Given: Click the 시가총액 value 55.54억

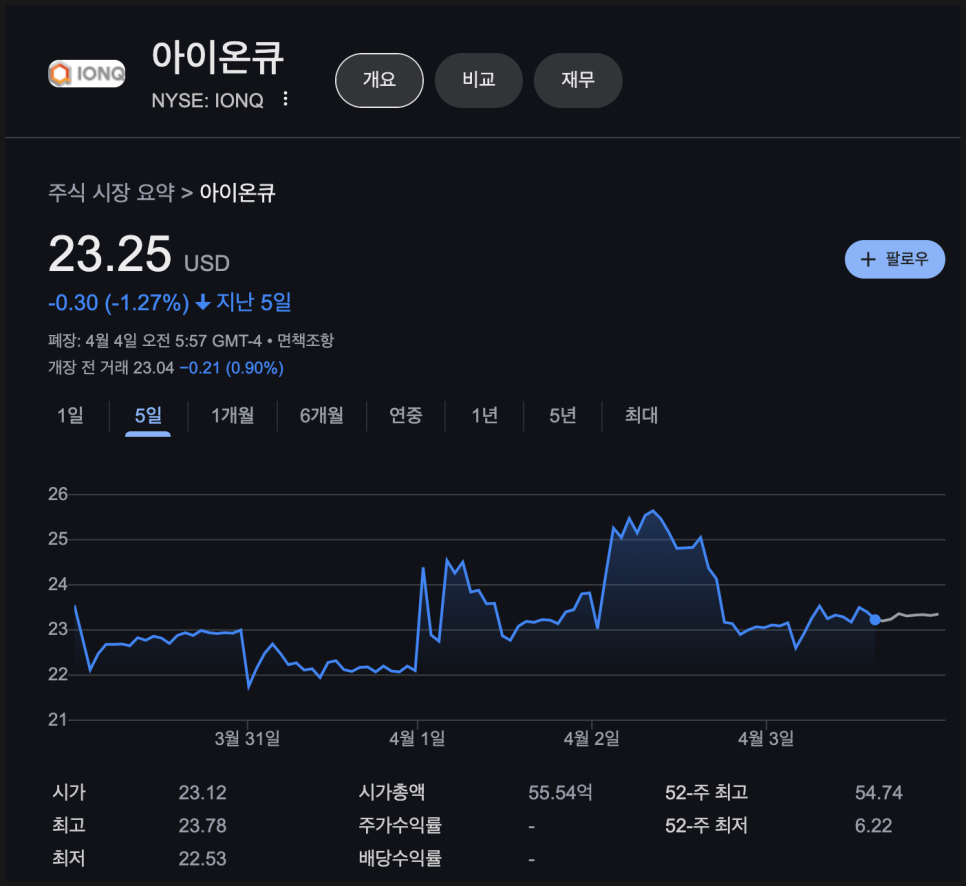Looking at the screenshot, I should [561, 792].
